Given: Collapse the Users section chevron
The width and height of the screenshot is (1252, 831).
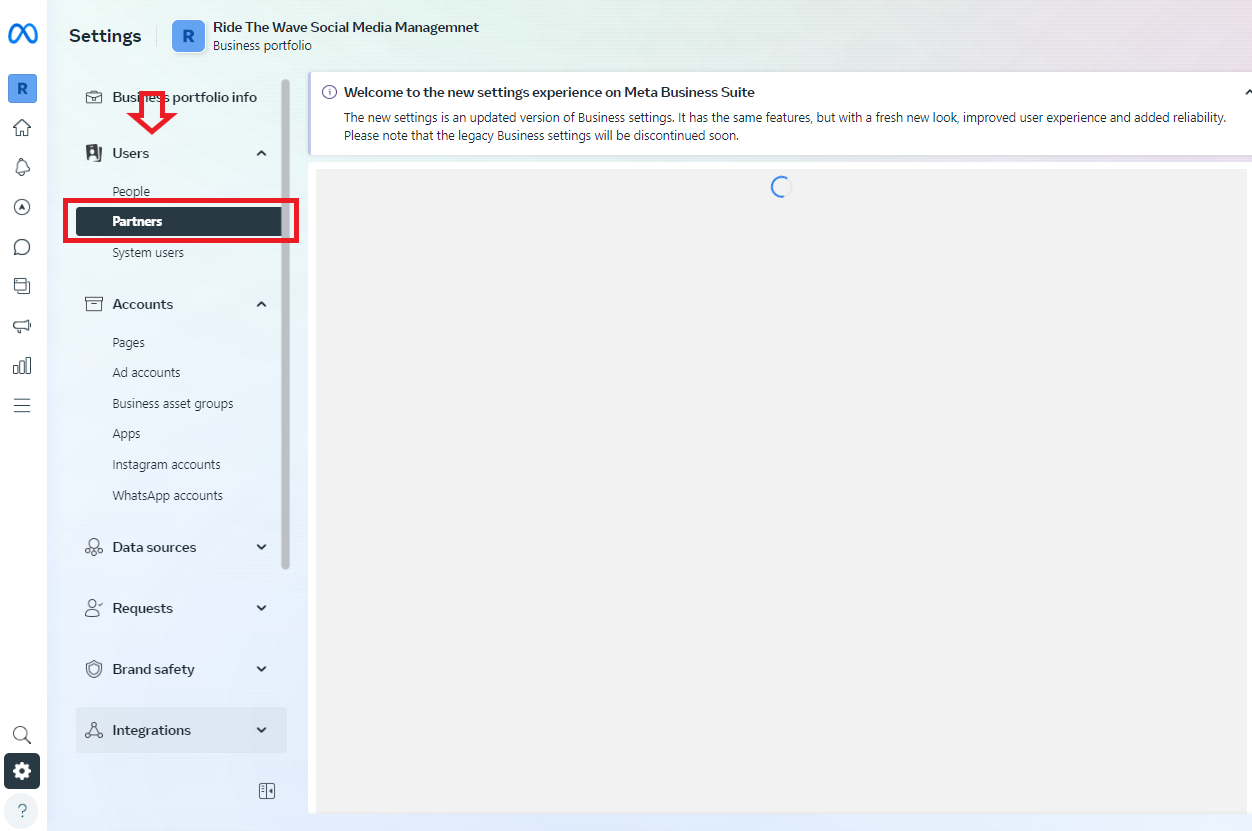Looking at the screenshot, I should pyautogui.click(x=261, y=152).
